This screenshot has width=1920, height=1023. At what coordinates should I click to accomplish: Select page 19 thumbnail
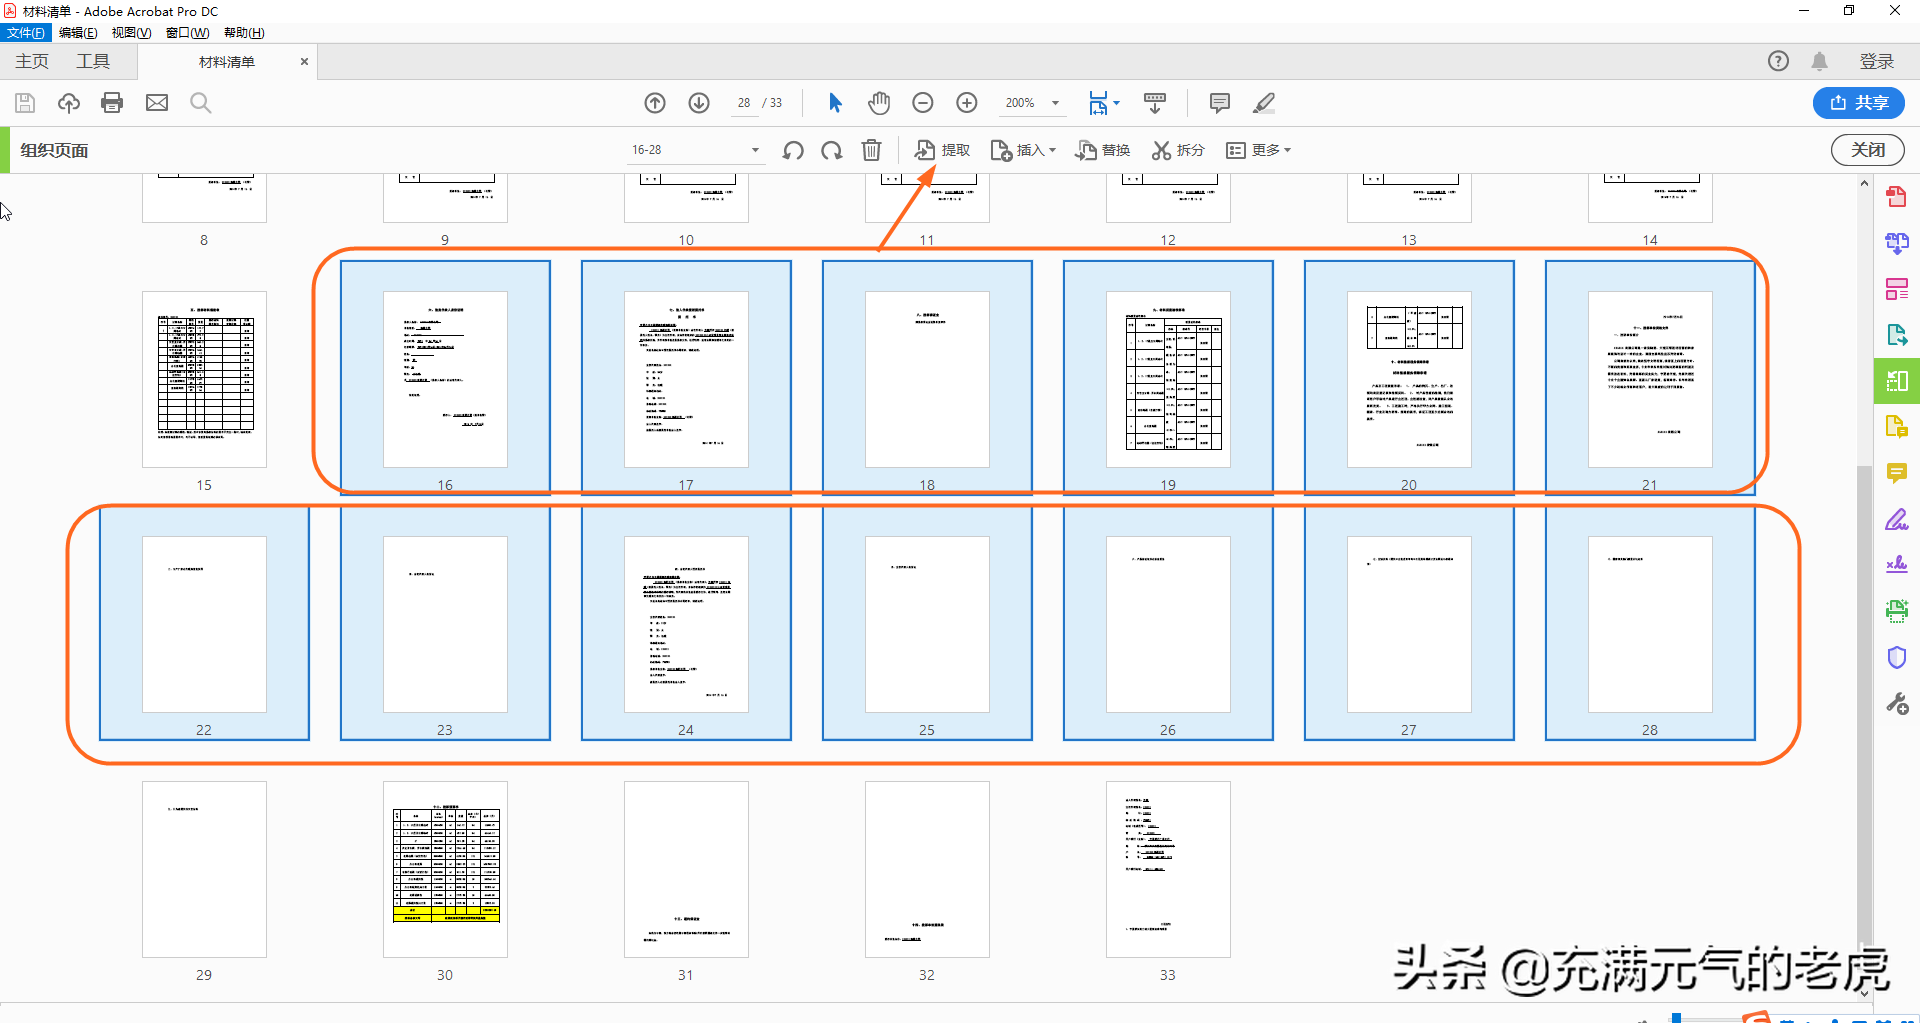tap(1168, 379)
